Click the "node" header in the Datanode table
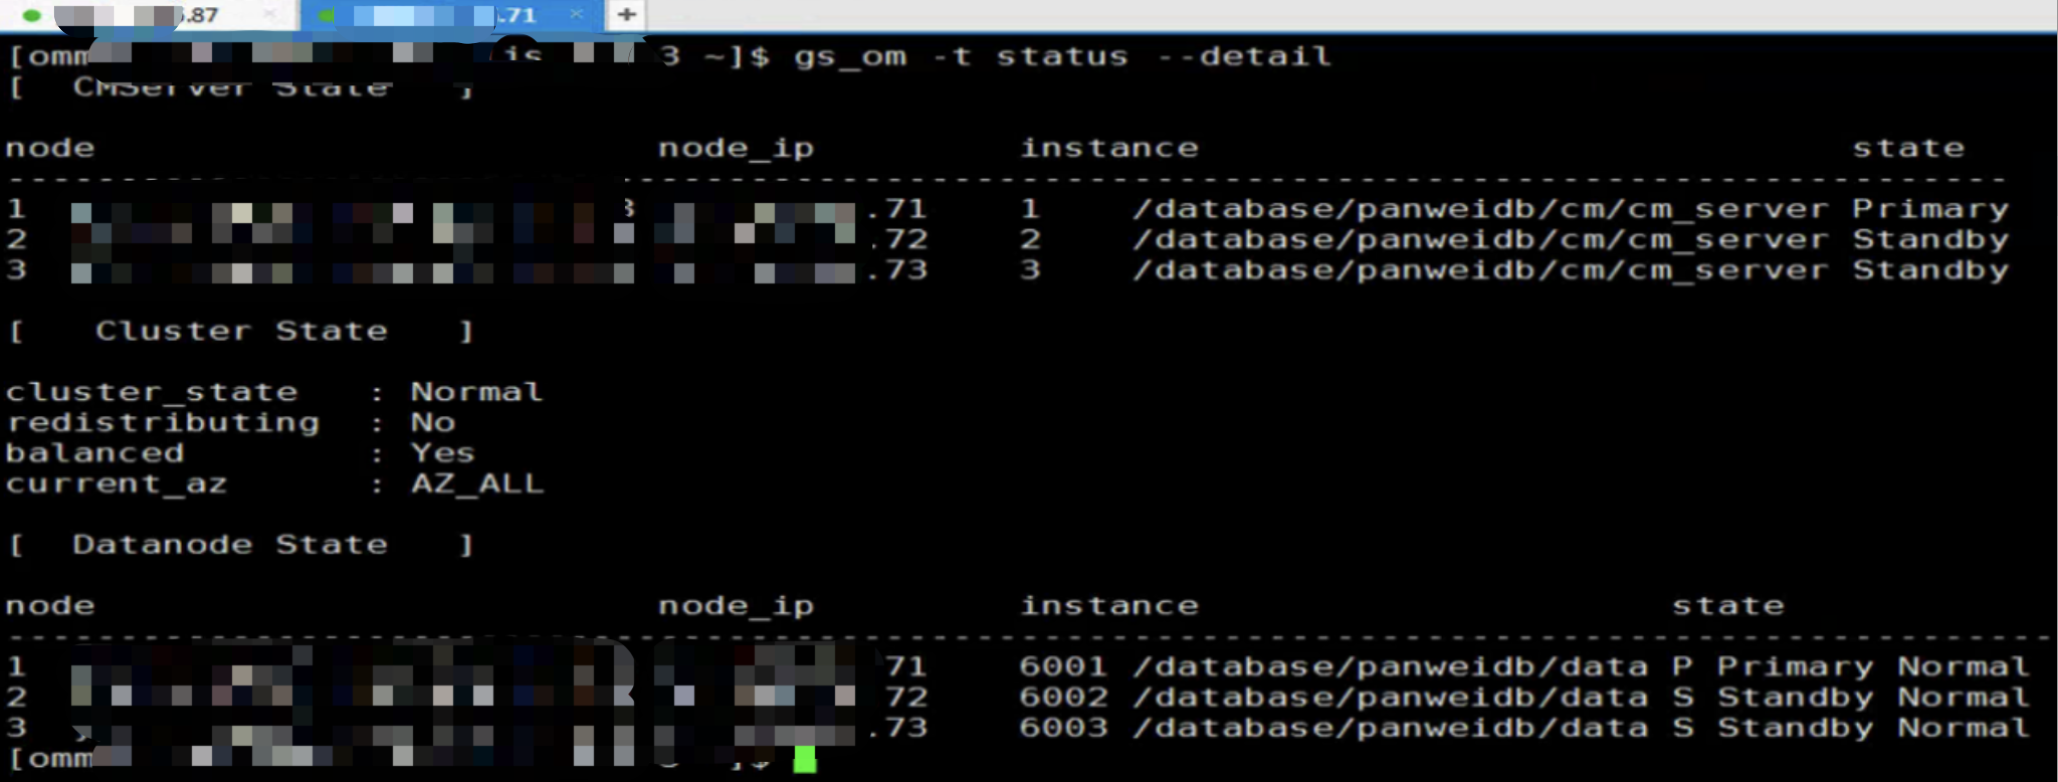Screen dimensions: 2058x782 pyautogui.click(x=50, y=606)
